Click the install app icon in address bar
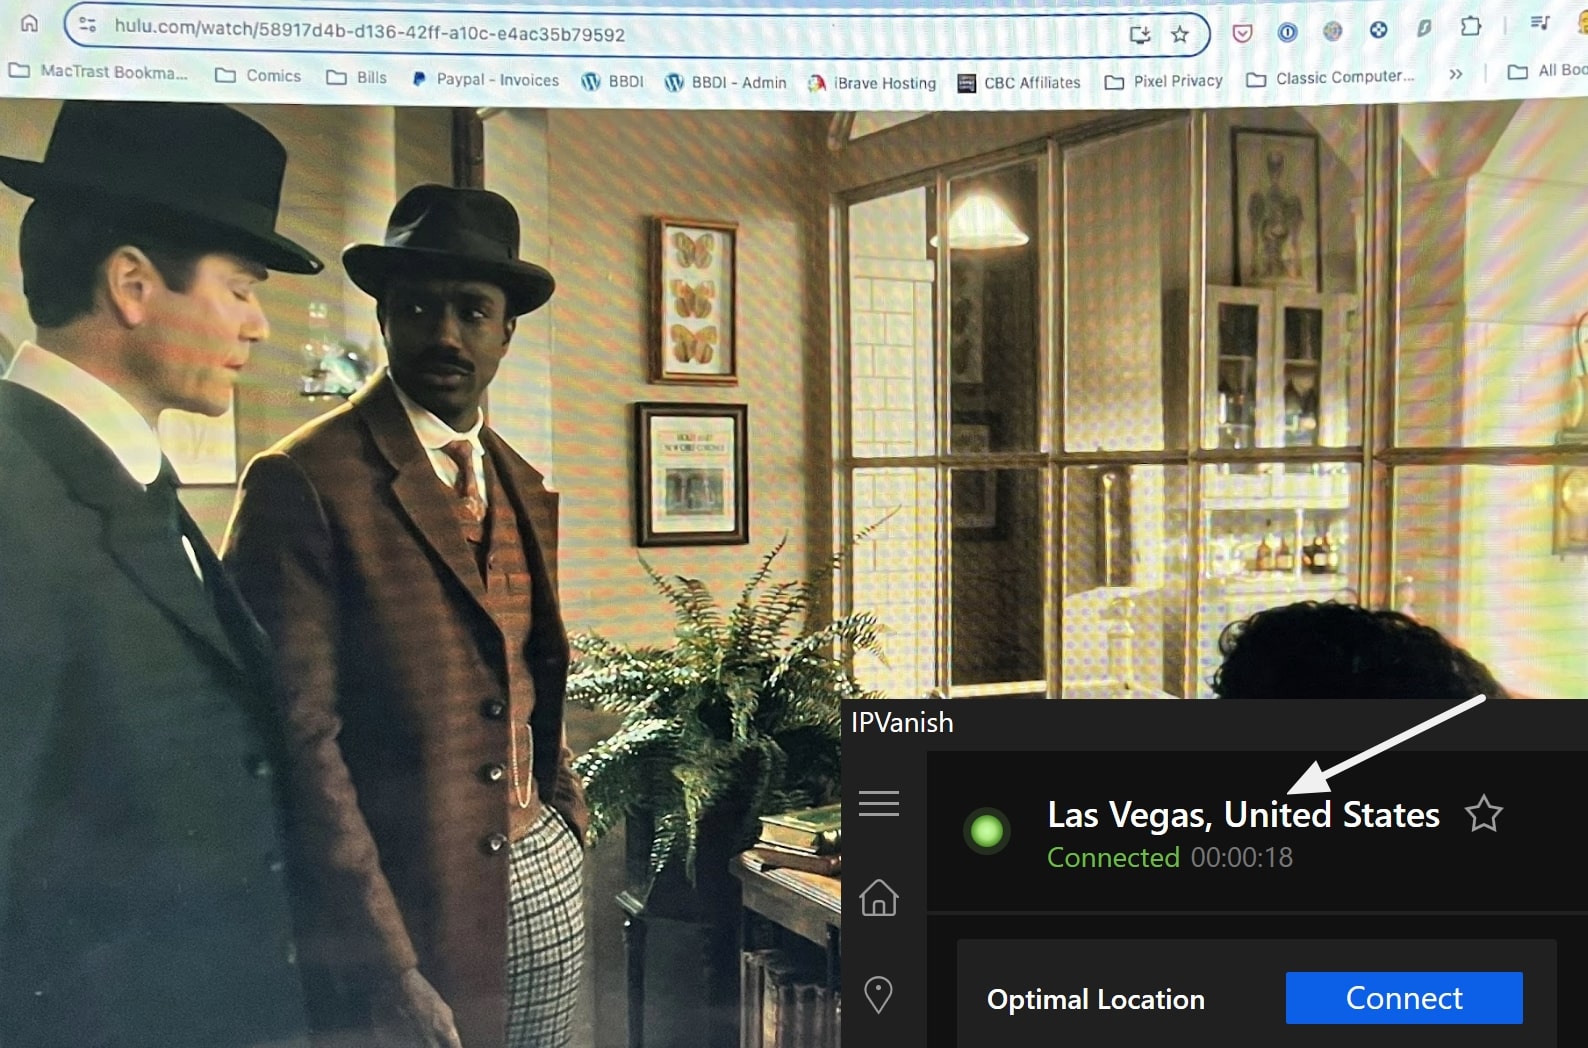This screenshot has height=1048, width=1588. click(1140, 35)
